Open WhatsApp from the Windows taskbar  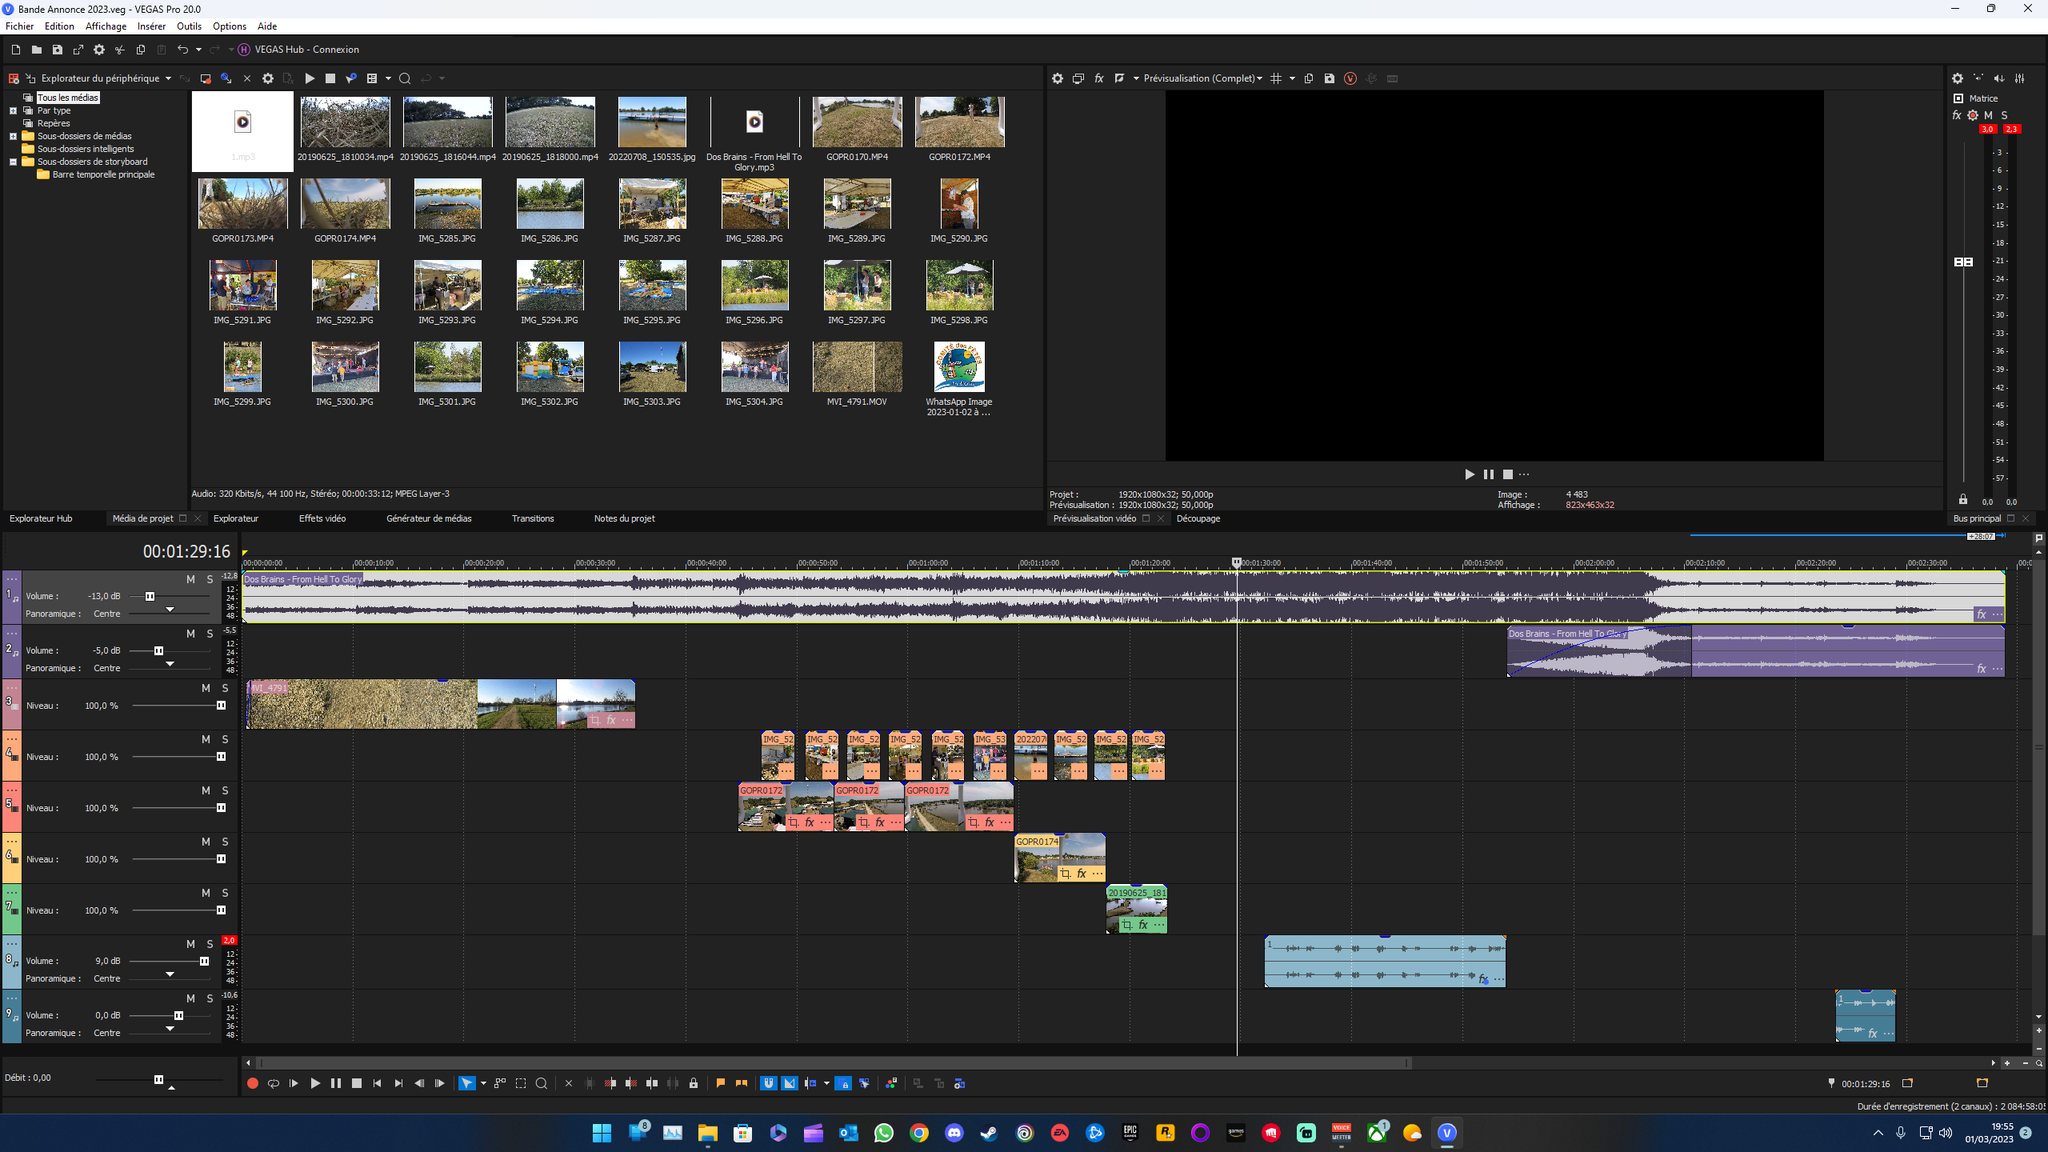883,1133
